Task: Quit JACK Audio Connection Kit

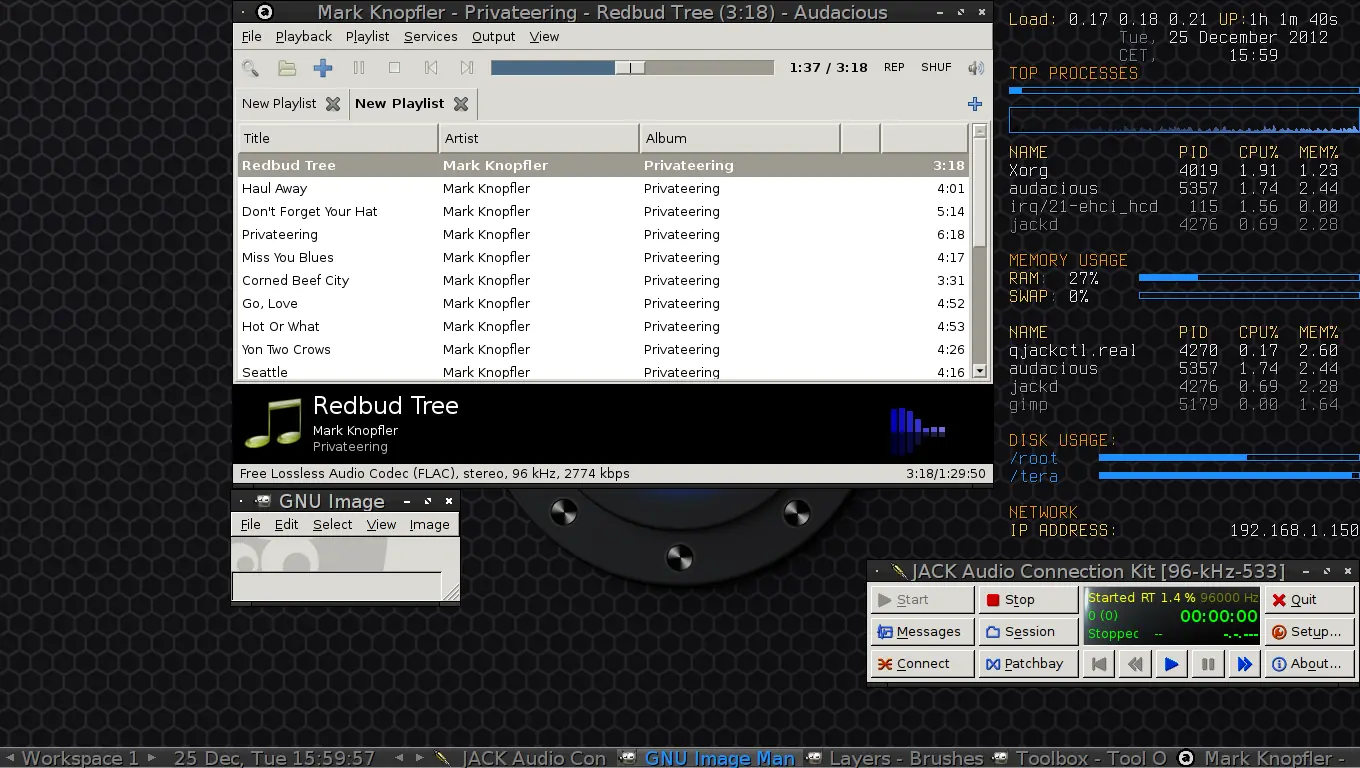Action: (1309, 600)
